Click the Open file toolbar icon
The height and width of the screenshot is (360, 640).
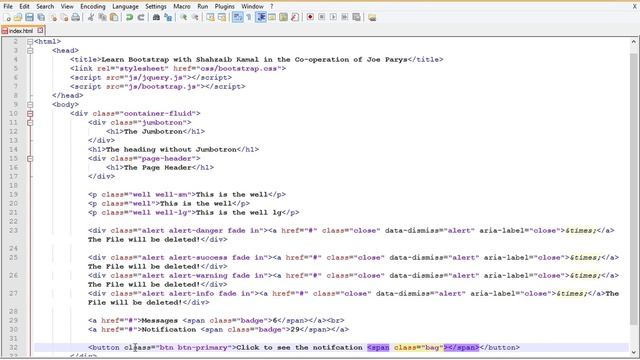(x=18, y=17)
